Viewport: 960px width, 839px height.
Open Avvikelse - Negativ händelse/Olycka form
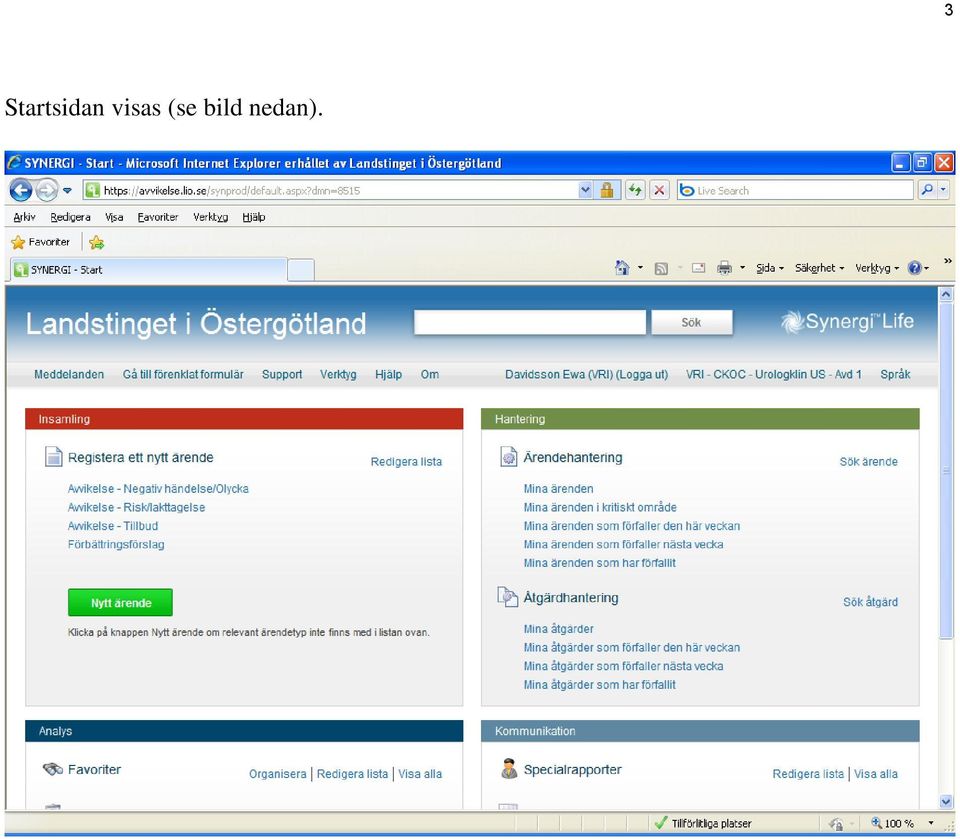158,489
